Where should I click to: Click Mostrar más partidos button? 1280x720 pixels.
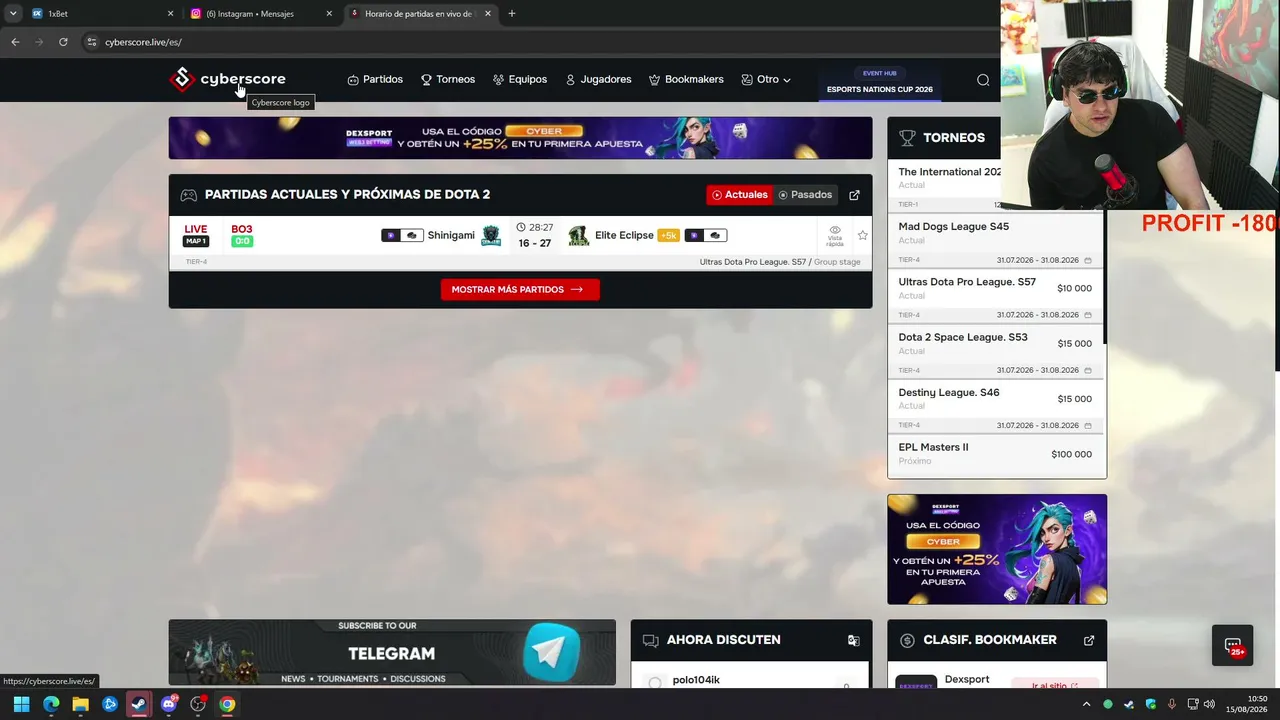click(520, 289)
